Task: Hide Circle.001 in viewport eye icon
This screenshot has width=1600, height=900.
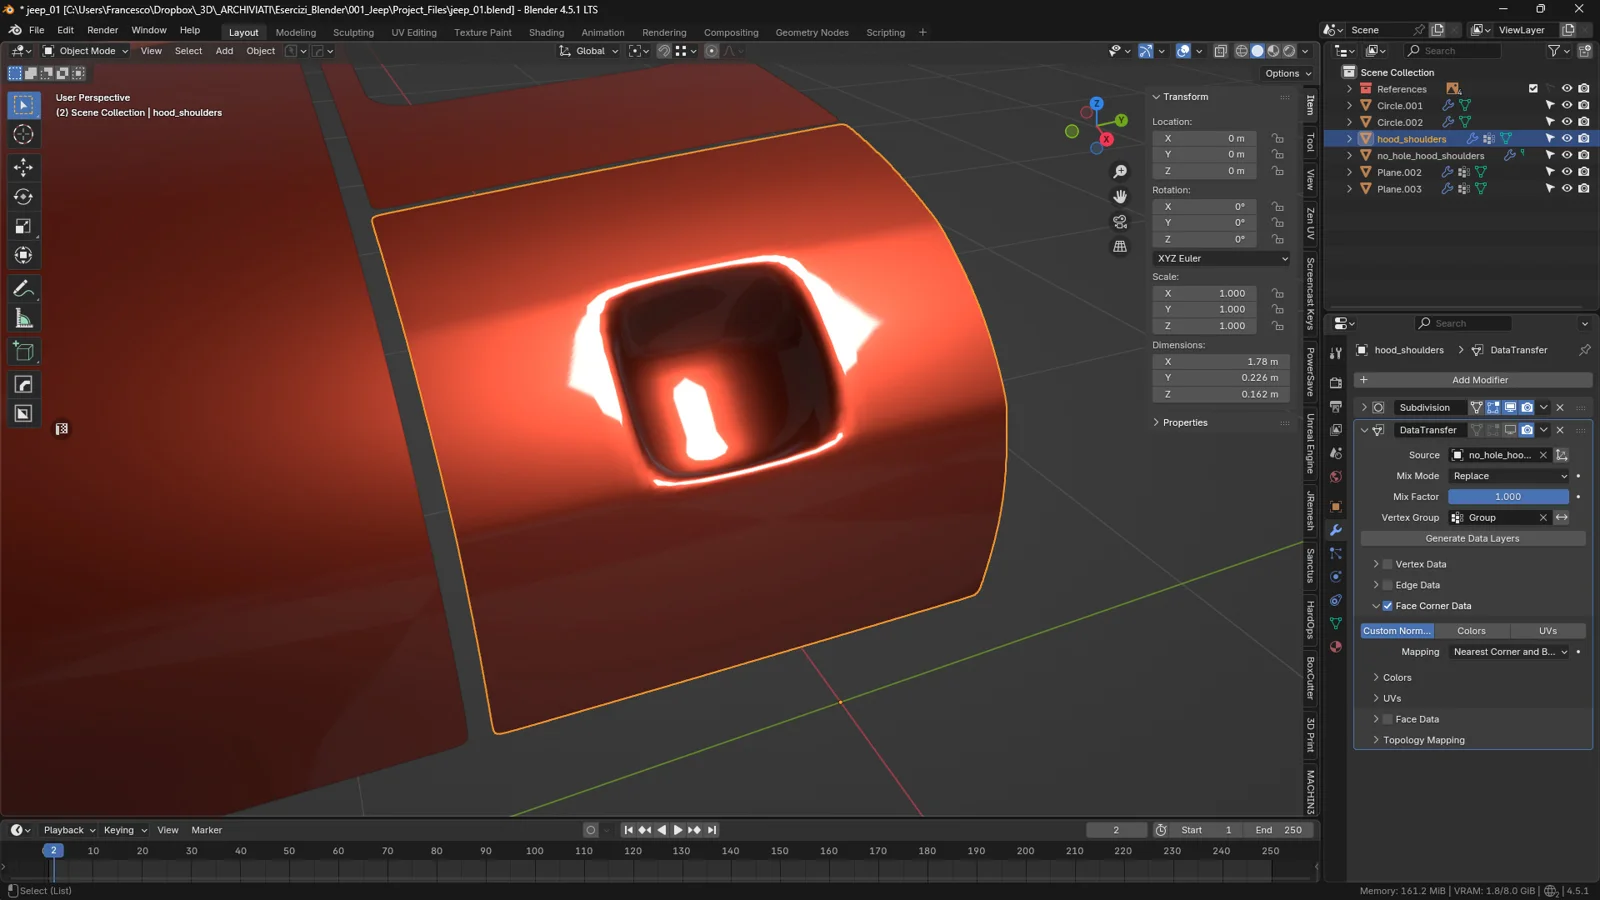Action: pos(1567,105)
